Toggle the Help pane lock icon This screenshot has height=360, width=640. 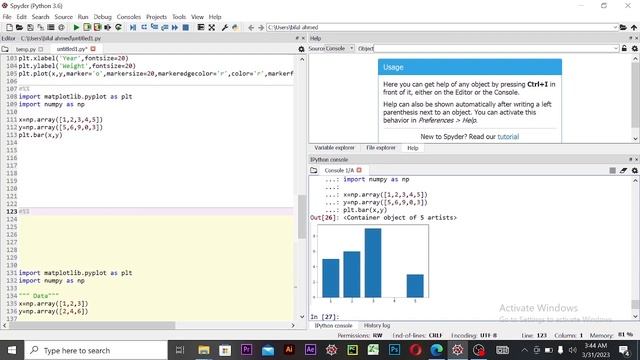[x=624, y=48]
